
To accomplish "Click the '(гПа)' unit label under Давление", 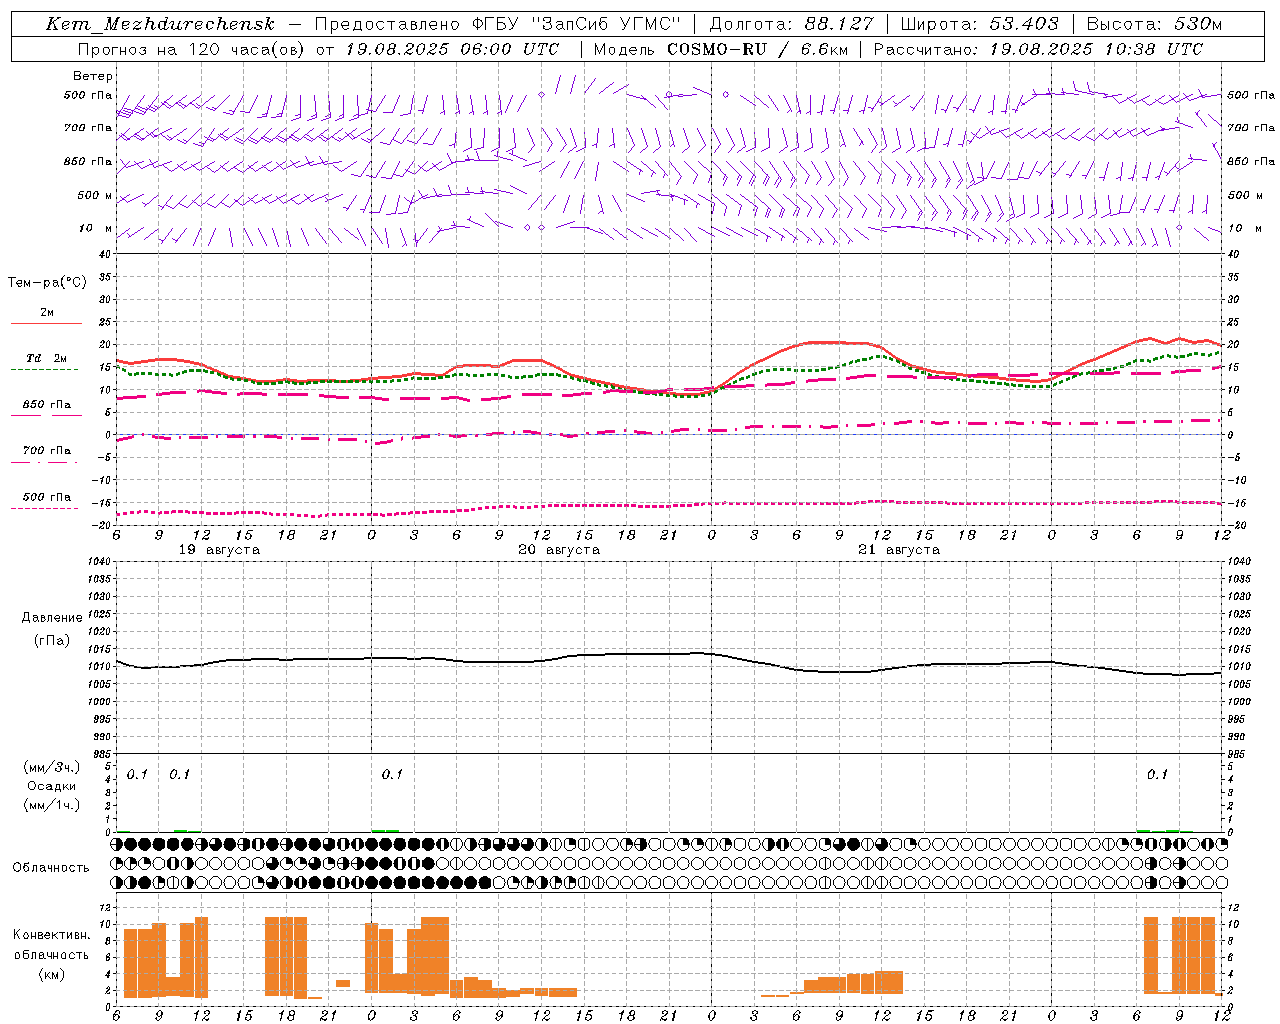I will coord(52,641).
